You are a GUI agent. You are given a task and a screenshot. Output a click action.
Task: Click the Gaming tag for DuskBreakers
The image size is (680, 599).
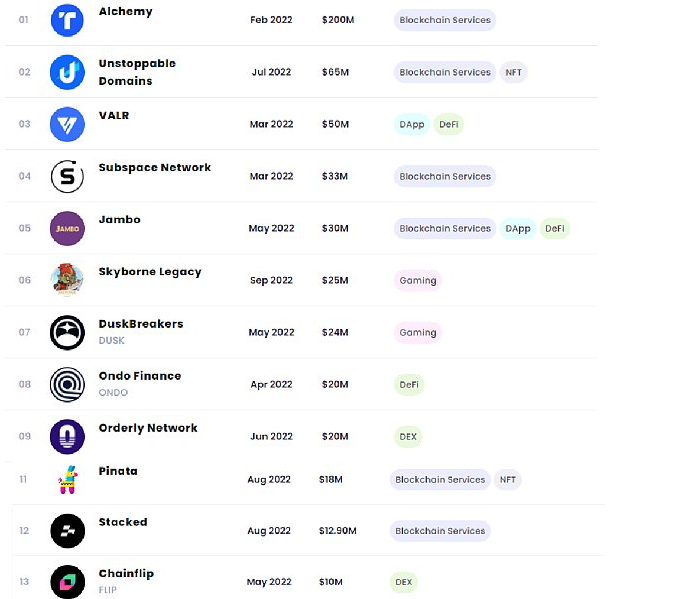click(x=418, y=332)
